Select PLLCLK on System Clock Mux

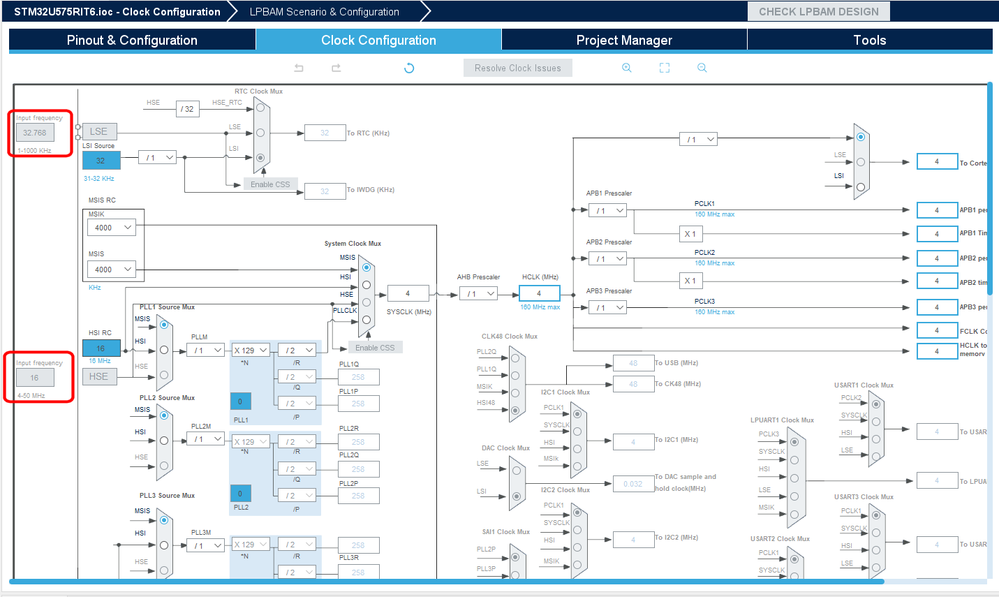366,320
